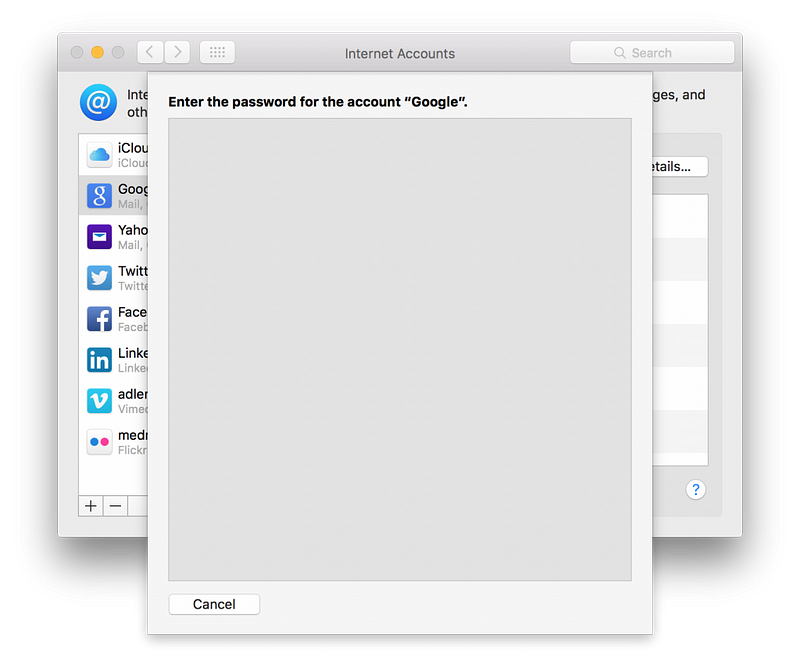Click the iCloud account icon

(x=99, y=154)
